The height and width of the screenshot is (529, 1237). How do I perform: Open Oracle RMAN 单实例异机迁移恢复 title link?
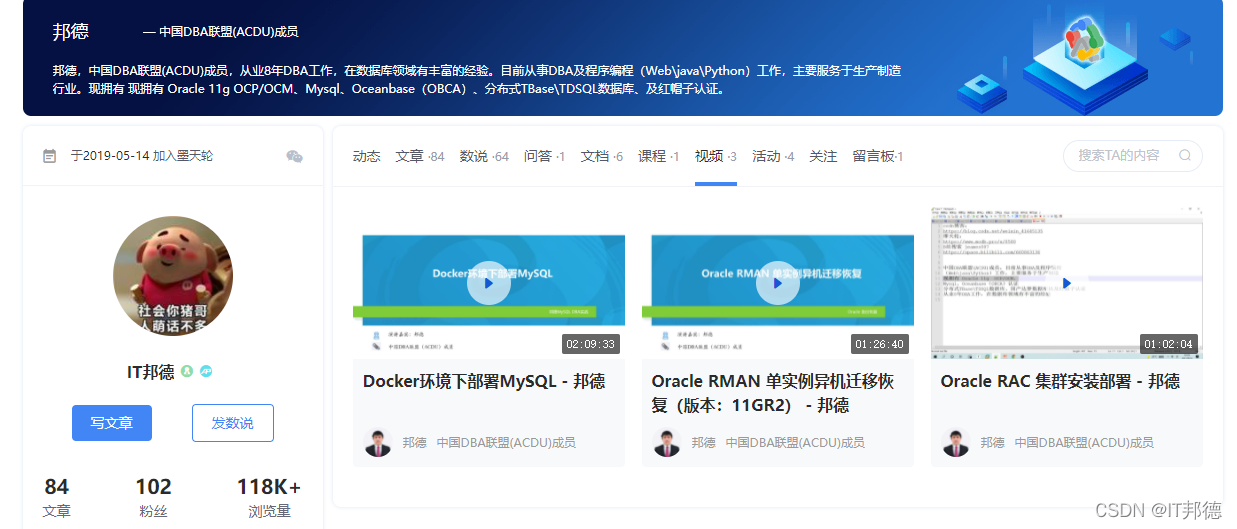[773, 393]
